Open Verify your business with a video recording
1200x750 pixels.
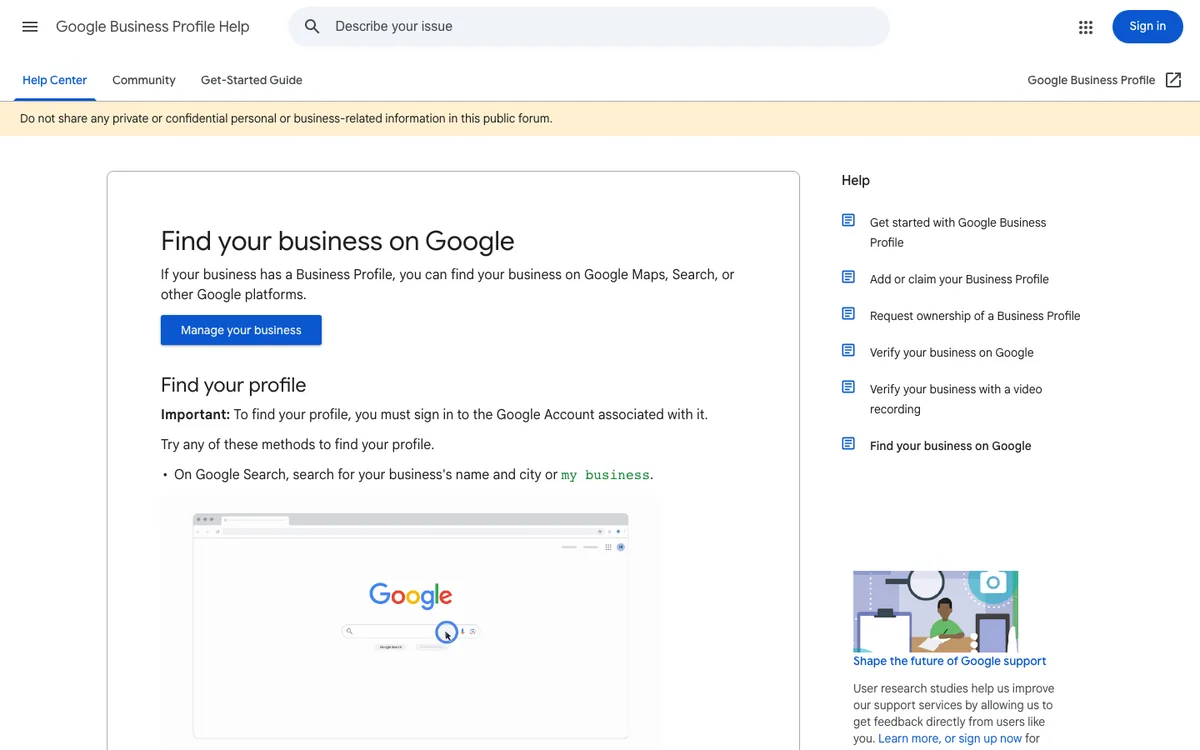coord(956,399)
